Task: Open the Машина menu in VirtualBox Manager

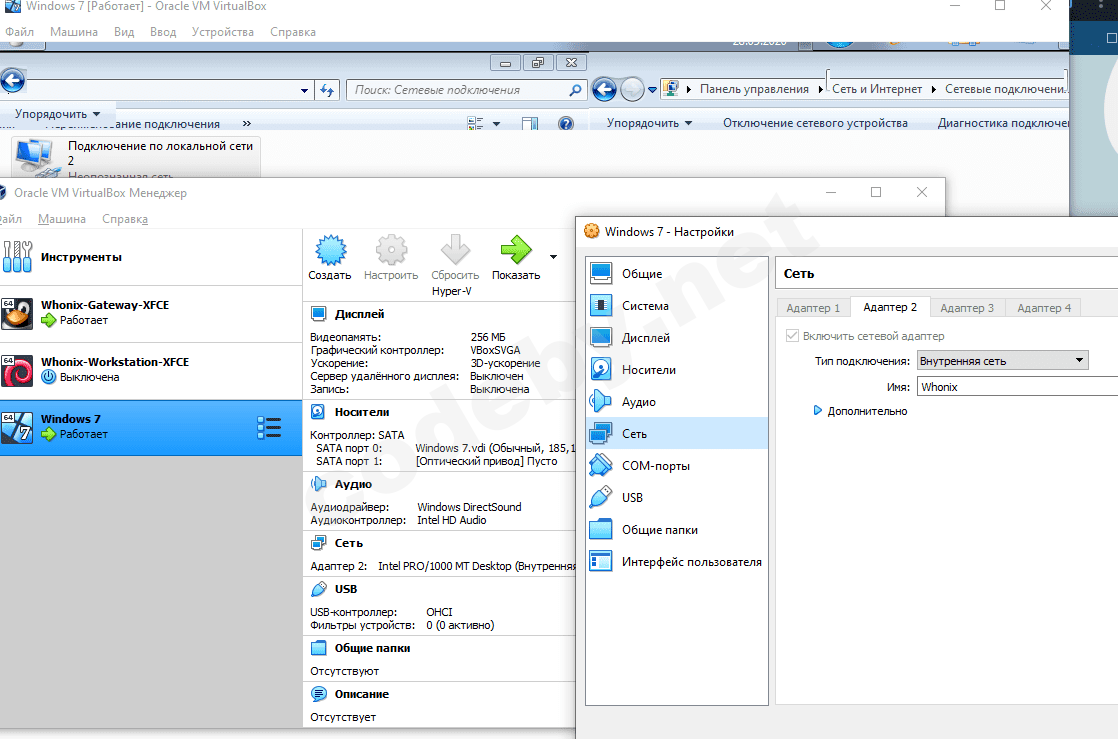Action: tap(61, 219)
